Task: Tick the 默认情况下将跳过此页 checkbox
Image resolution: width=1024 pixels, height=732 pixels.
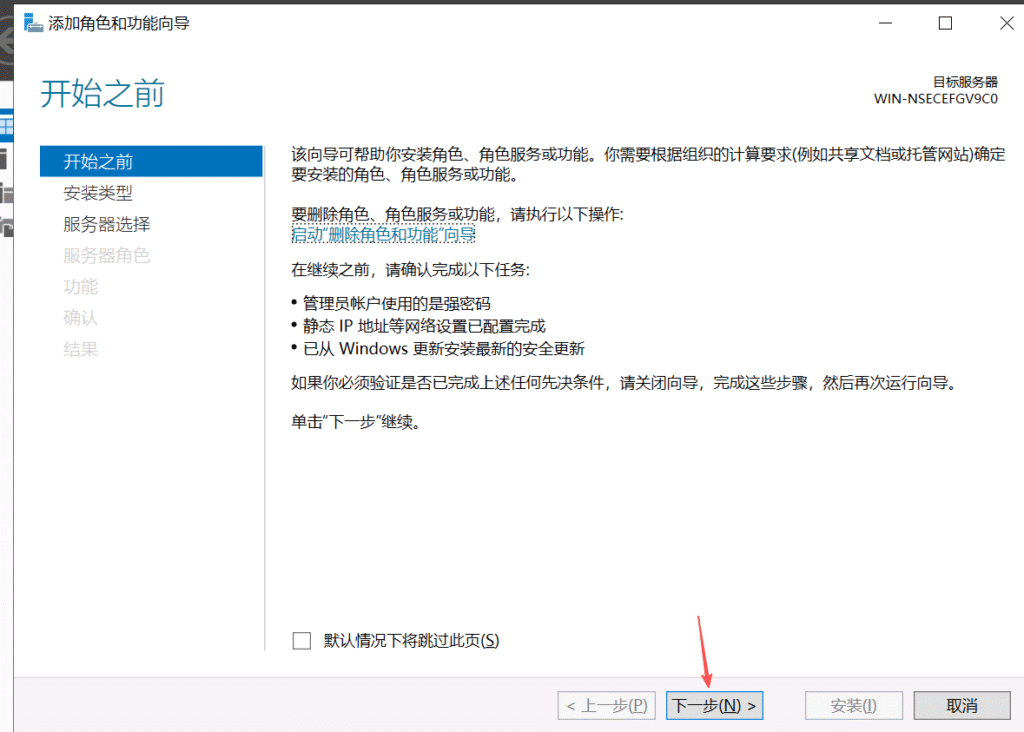Action: coord(302,641)
